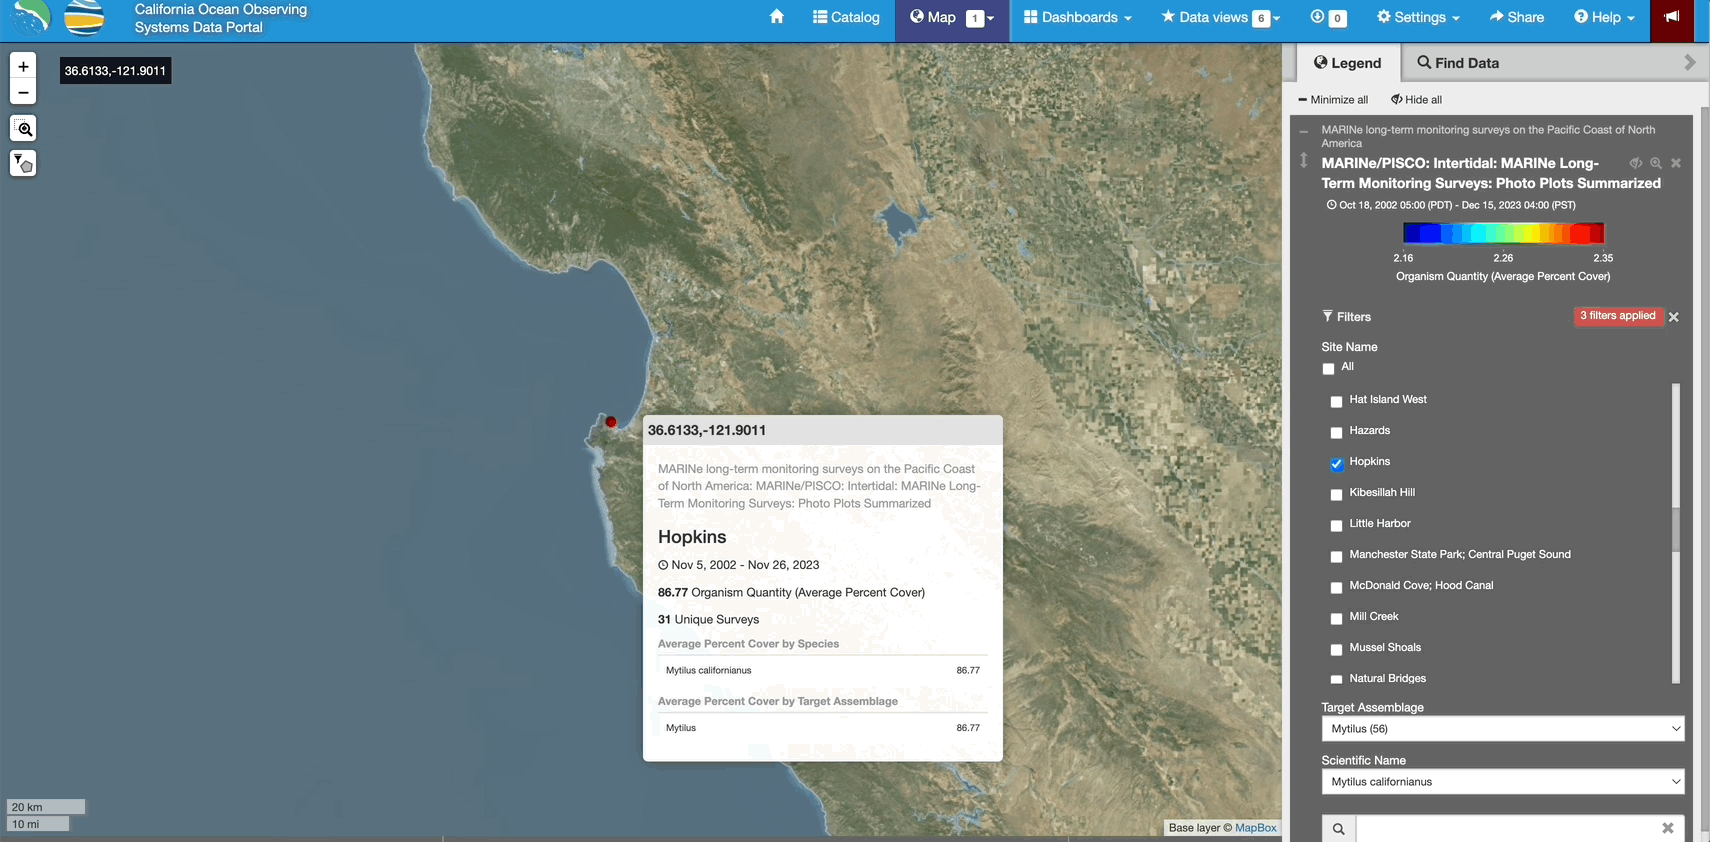Open Scientific Name dropdown
Viewport: 1710px width, 842px height.
[x=1503, y=782]
